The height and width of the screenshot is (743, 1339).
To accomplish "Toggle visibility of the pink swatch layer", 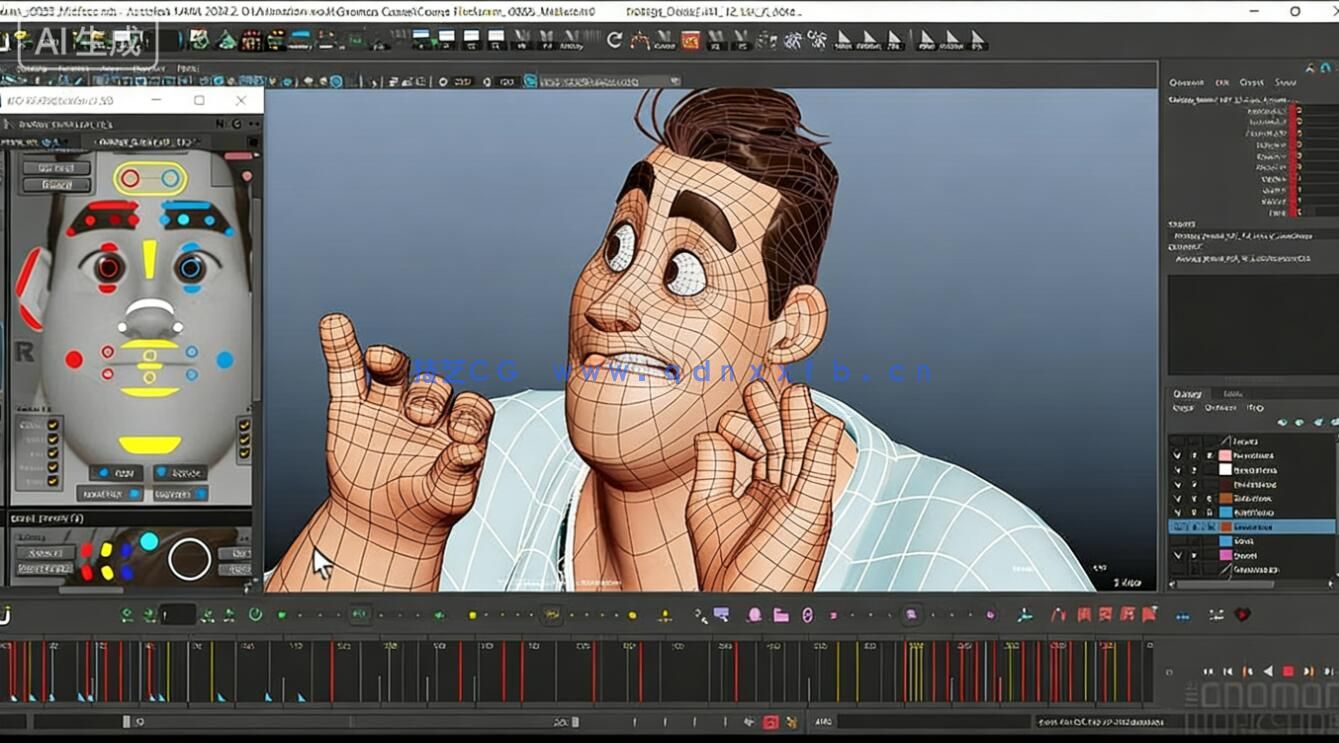I will [x=1177, y=456].
